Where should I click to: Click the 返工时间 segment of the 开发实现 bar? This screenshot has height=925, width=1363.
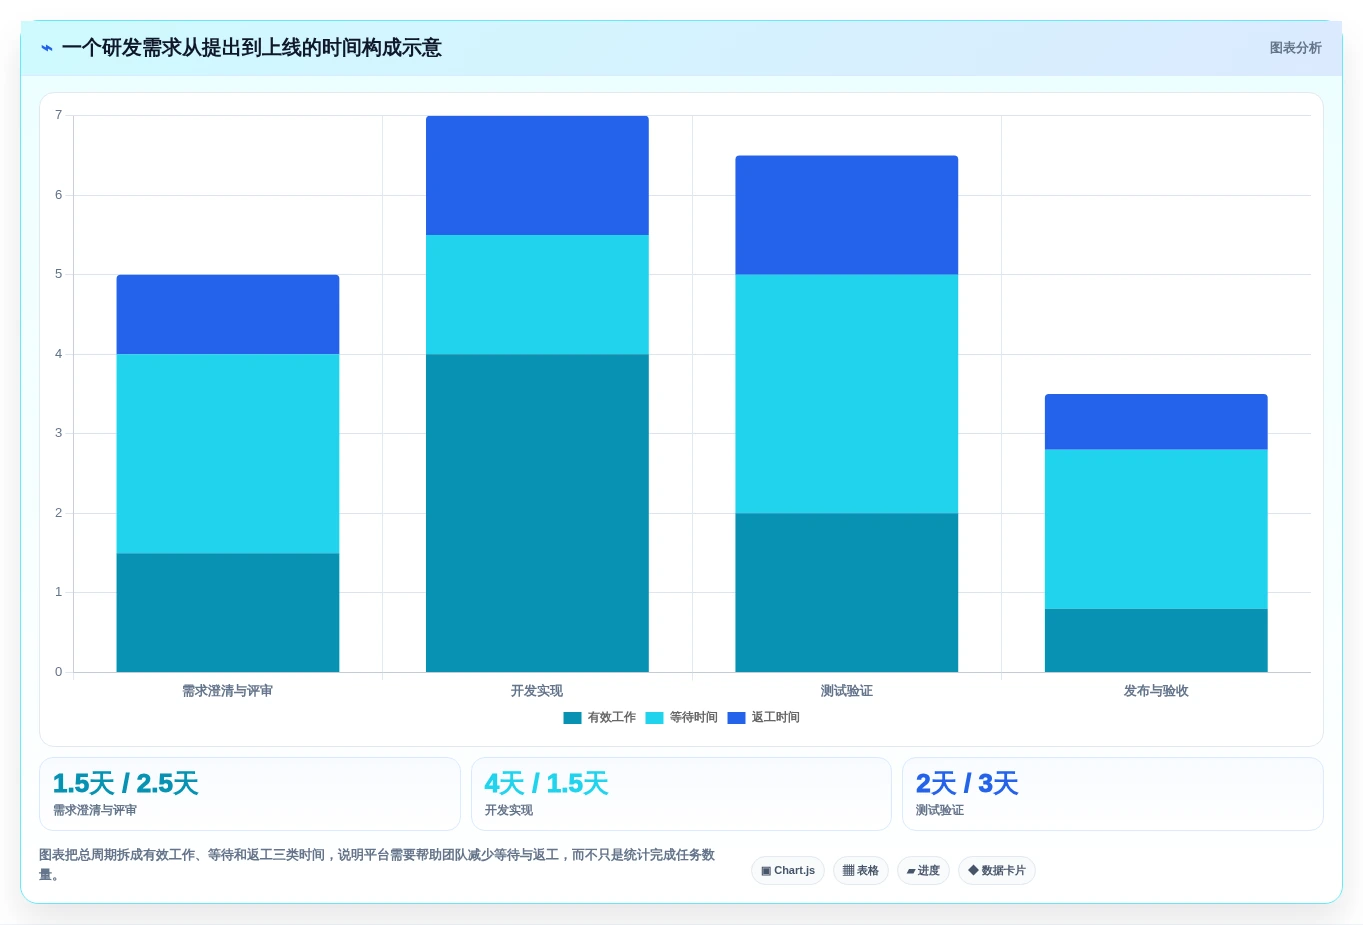click(537, 176)
